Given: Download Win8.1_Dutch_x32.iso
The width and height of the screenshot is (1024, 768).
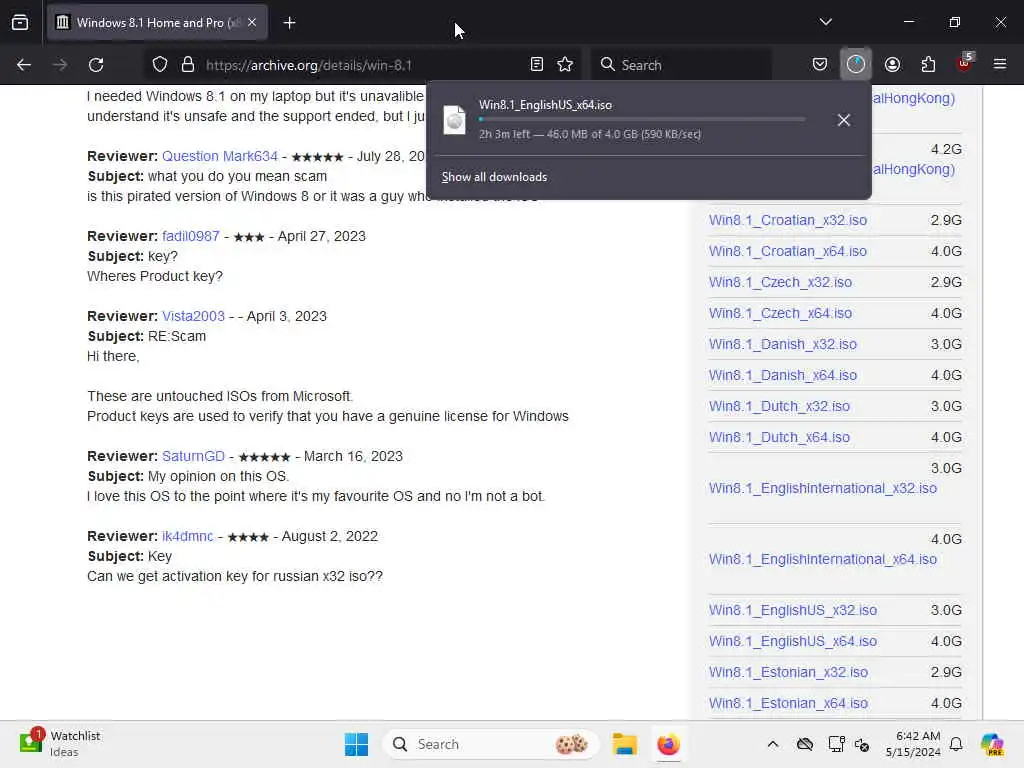Looking at the screenshot, I should tap(780, 406).
